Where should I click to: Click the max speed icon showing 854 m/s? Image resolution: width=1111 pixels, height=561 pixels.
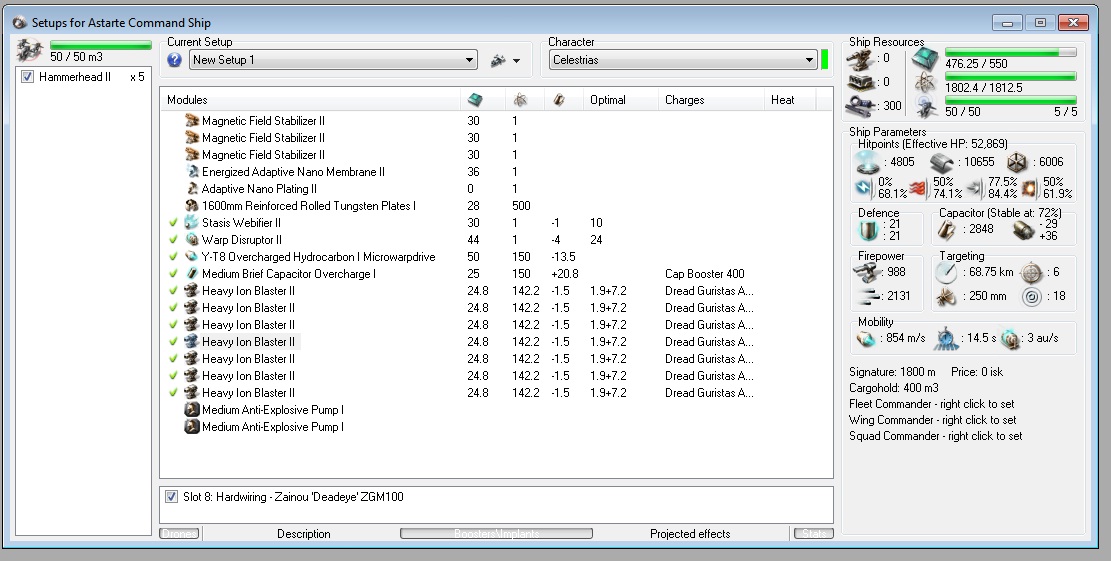(866, 339)
